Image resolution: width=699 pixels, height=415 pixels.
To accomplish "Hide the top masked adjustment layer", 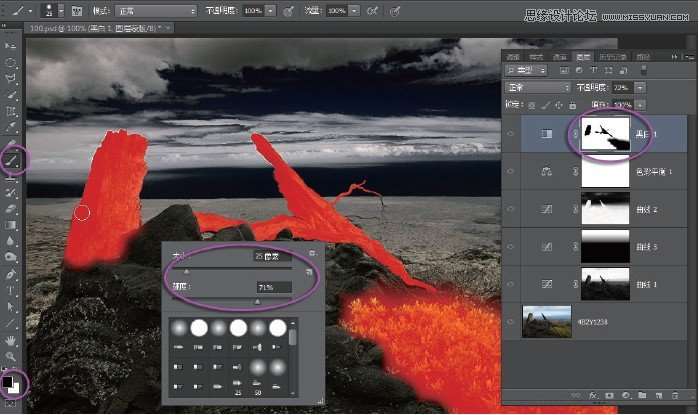I will click(510, 134).
